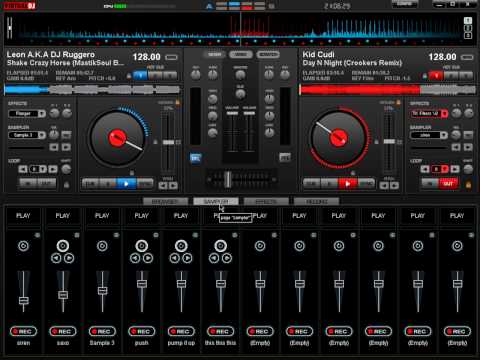Click siren slot volume fader handle
The height and width of the screenshot is (360, 480).
click(x=23, y=300)
